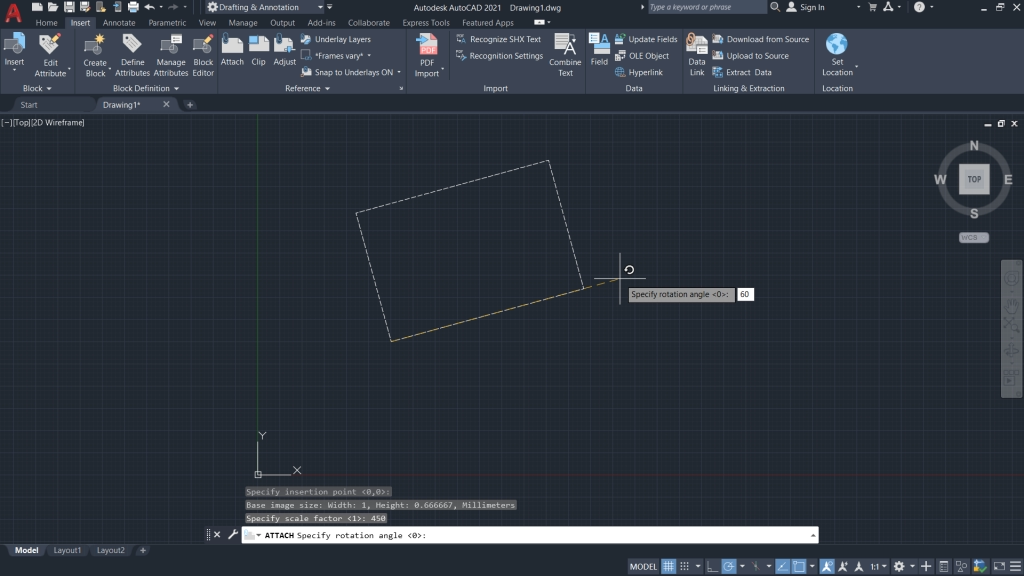Image resolution: width=1024 pixels, height=576 pixels.
Task: Click inside the rotation angle input field
Action: (744, 294)
